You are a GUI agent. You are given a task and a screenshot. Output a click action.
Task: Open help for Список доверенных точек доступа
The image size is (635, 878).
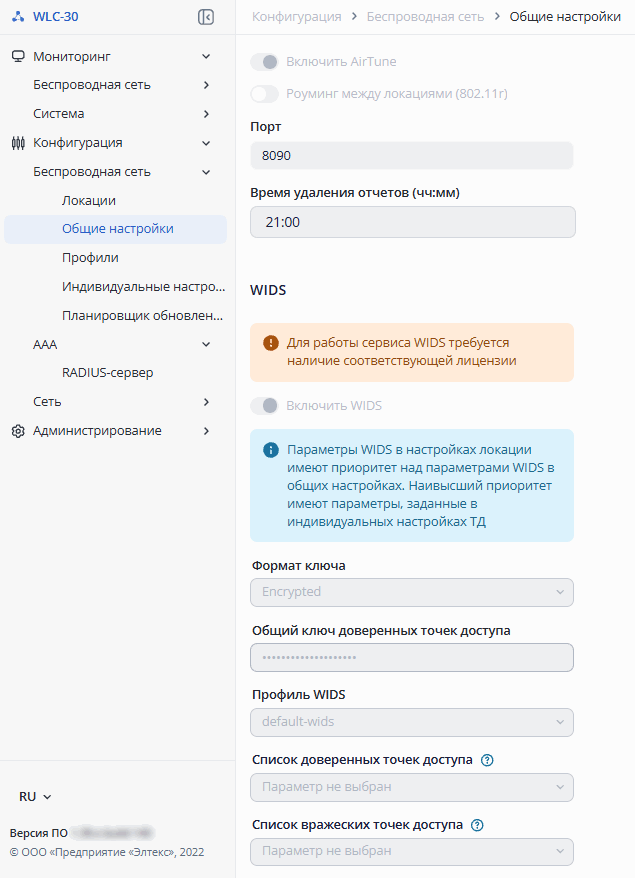point(487,760)
